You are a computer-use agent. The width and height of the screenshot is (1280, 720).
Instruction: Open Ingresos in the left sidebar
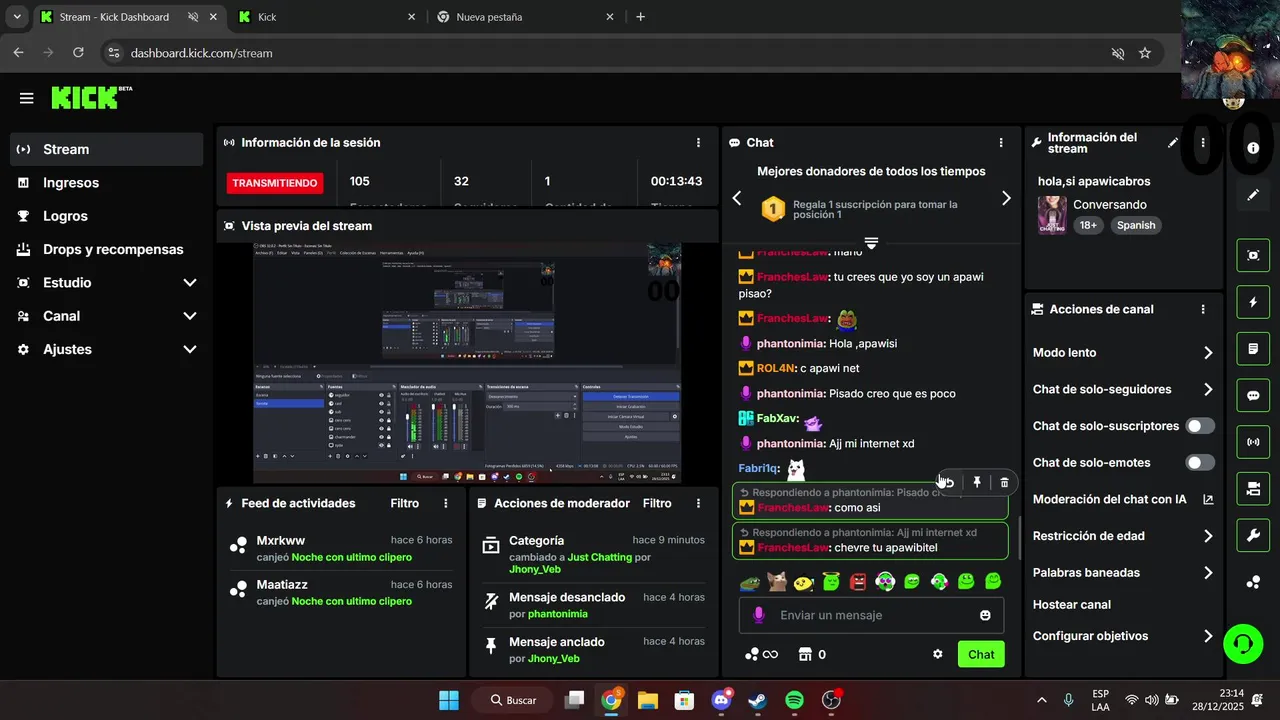(107, 183)
